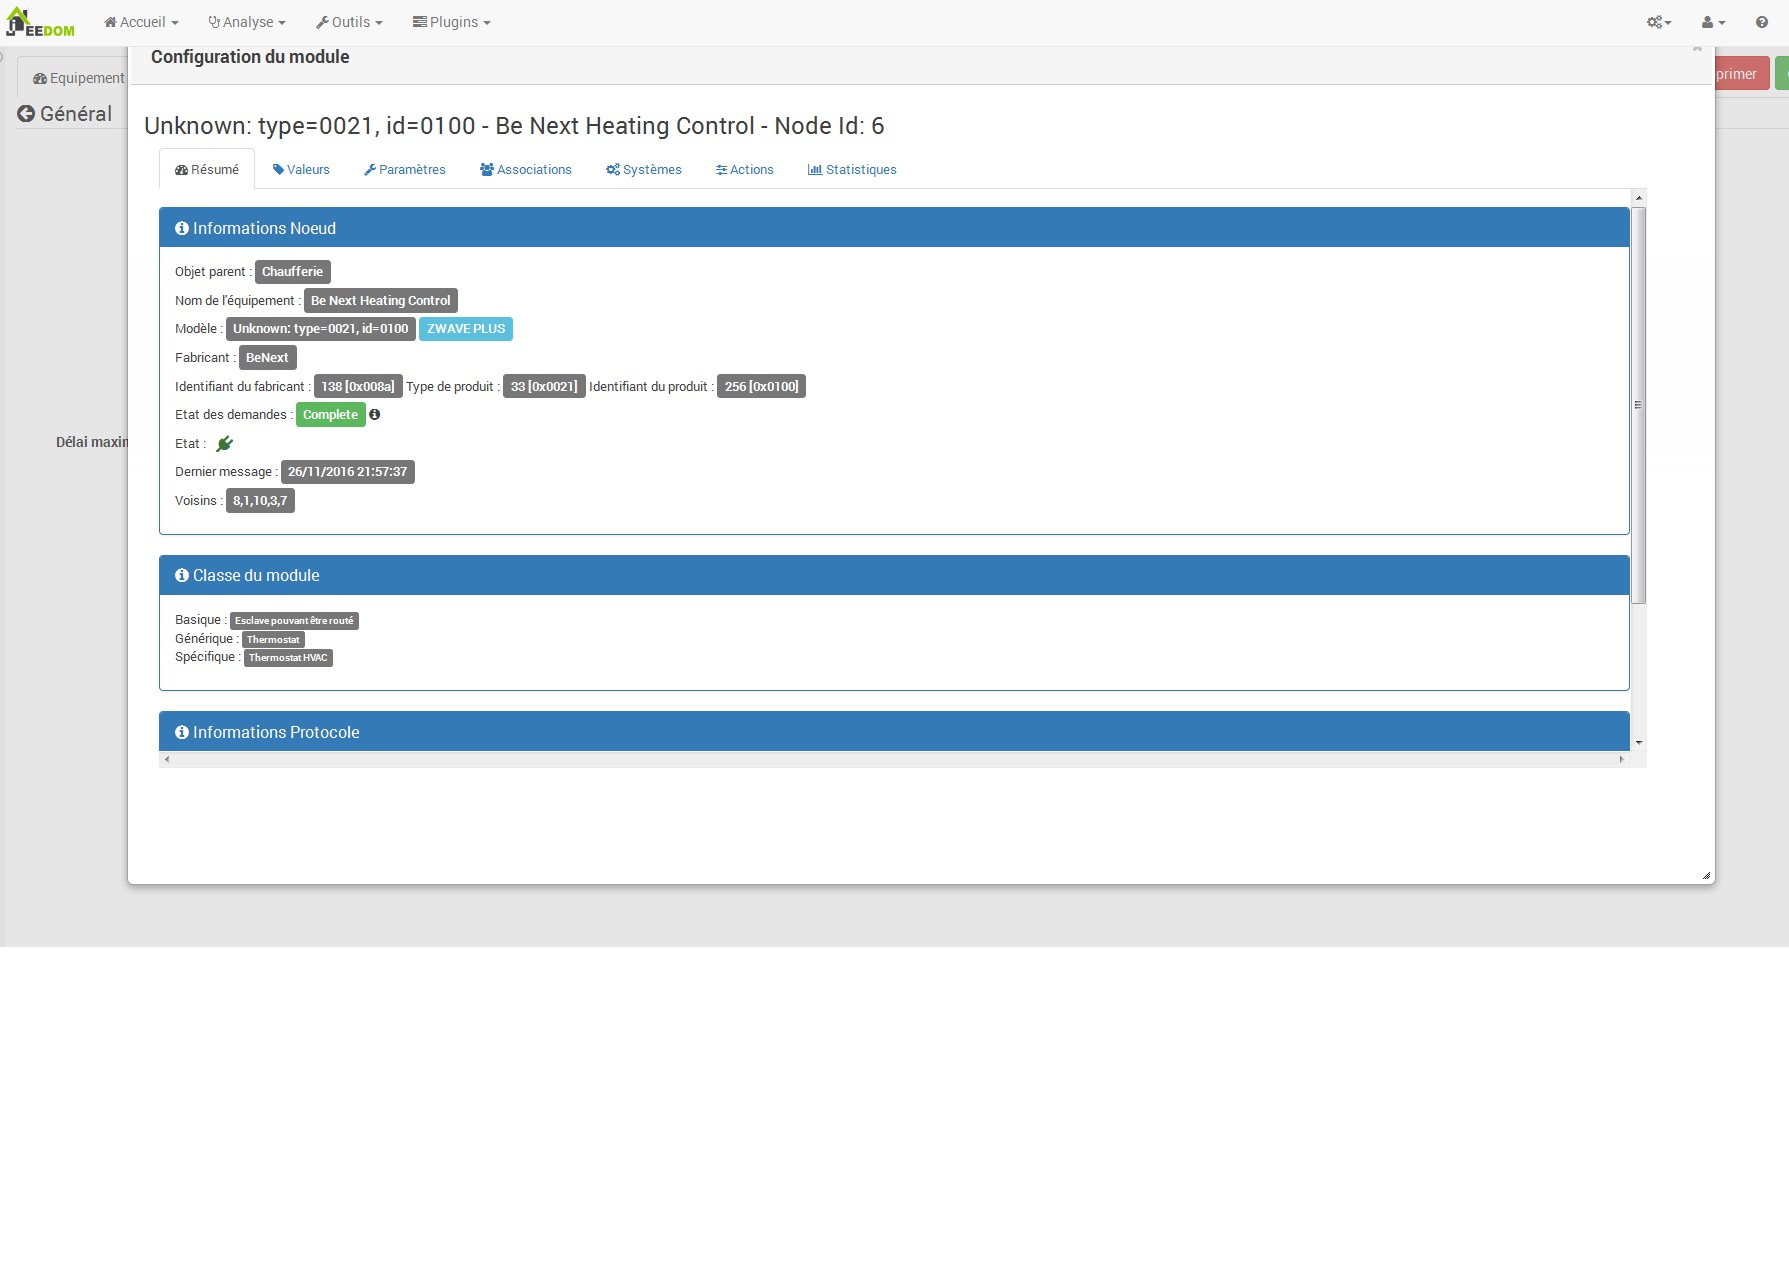Screen dimensions: 1789x1280
Task: Click the vertical scrollbar of the module panel
Action: click(x=1638, y=405)
